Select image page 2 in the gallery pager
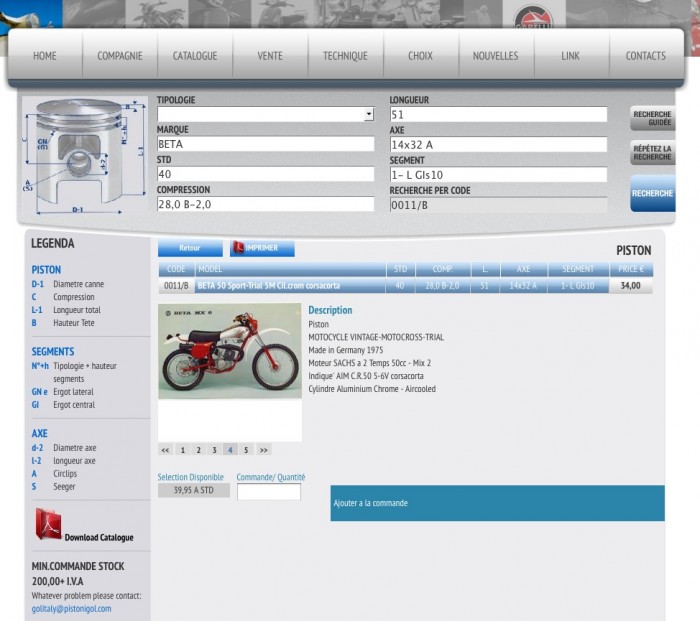Image resolution: width=700 pixels, height=621 pixels. point(198,450)
